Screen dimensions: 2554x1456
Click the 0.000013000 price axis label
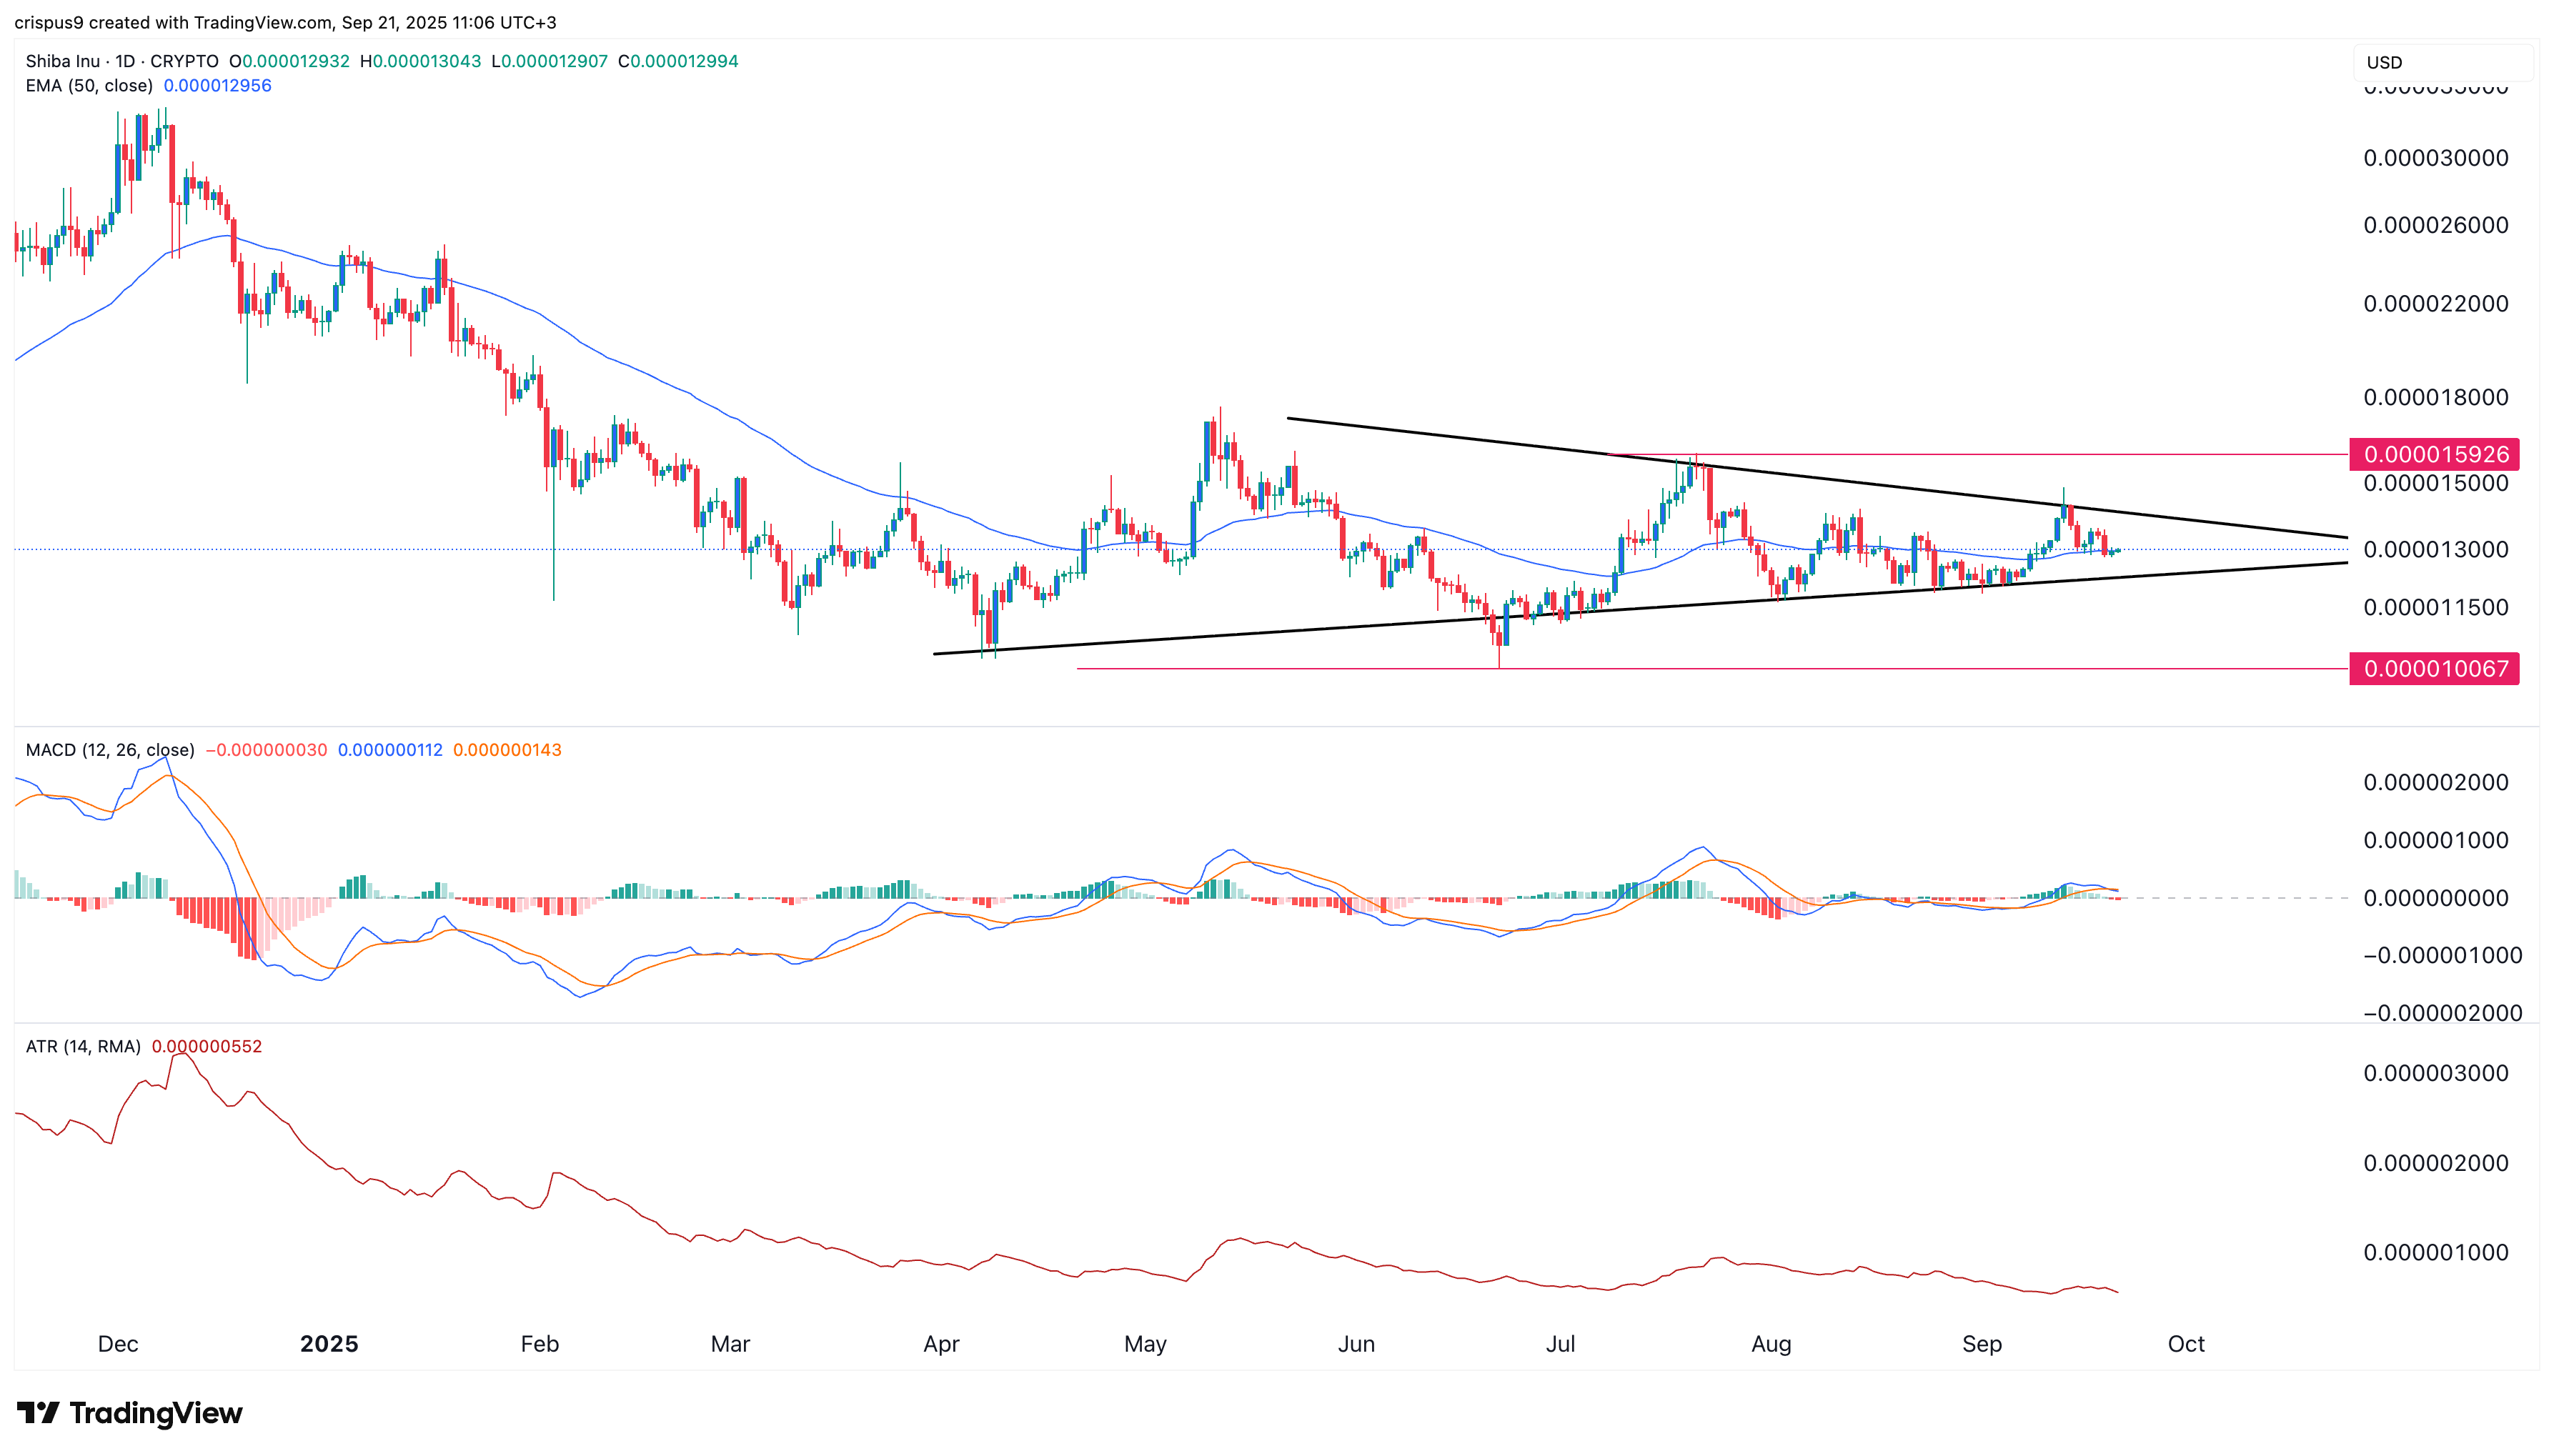click(x=2435, y=549)
